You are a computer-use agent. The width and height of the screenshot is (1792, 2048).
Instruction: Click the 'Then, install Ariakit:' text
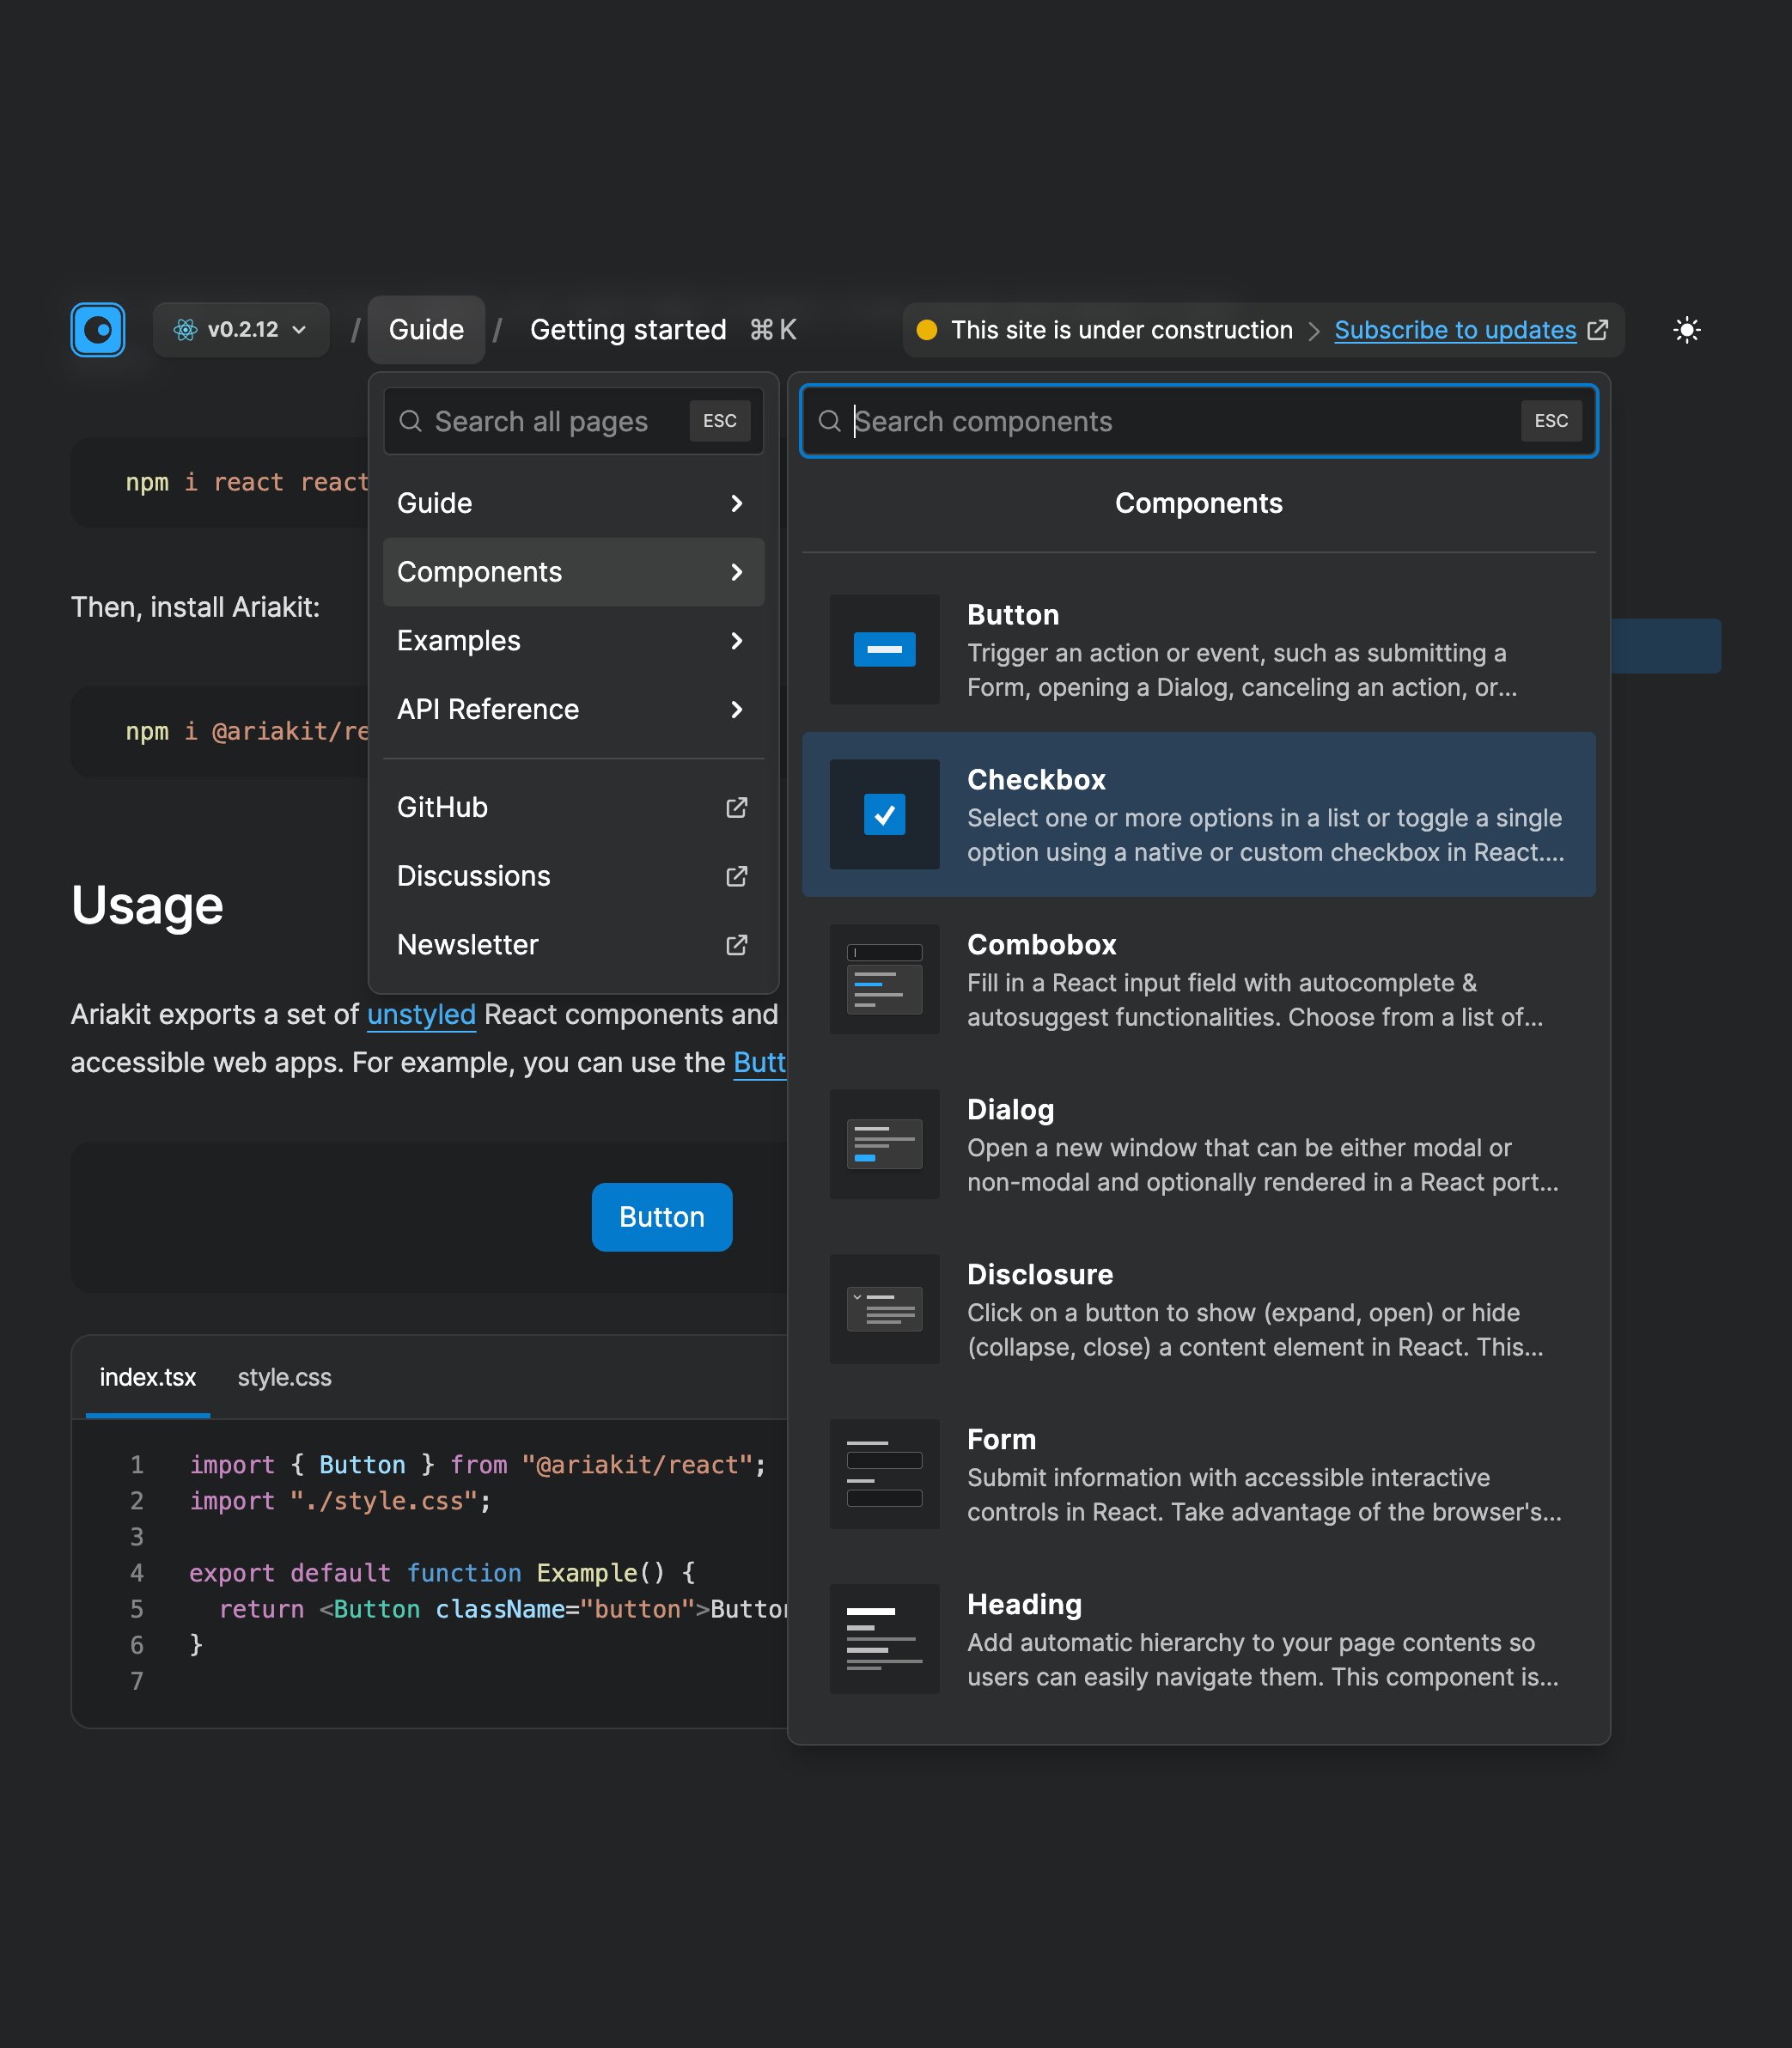click(x=195, y=608)
